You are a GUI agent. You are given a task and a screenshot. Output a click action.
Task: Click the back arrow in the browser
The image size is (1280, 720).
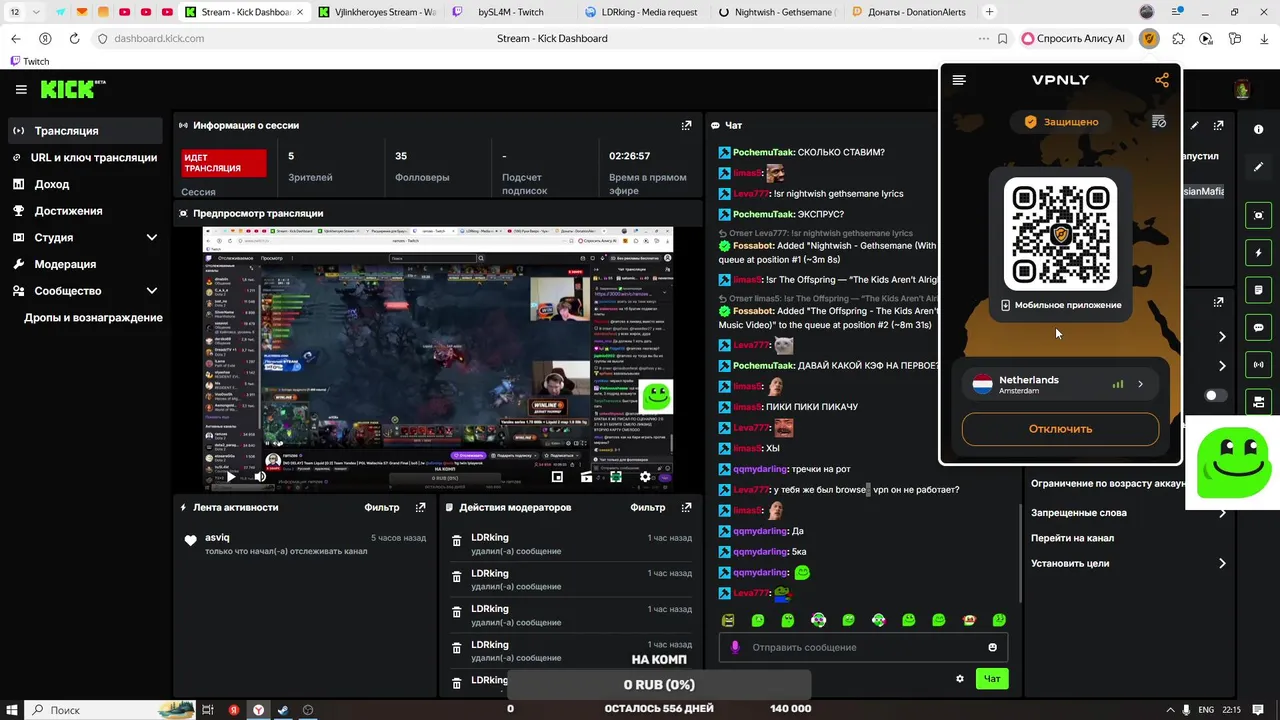click(x=15, y=39)
